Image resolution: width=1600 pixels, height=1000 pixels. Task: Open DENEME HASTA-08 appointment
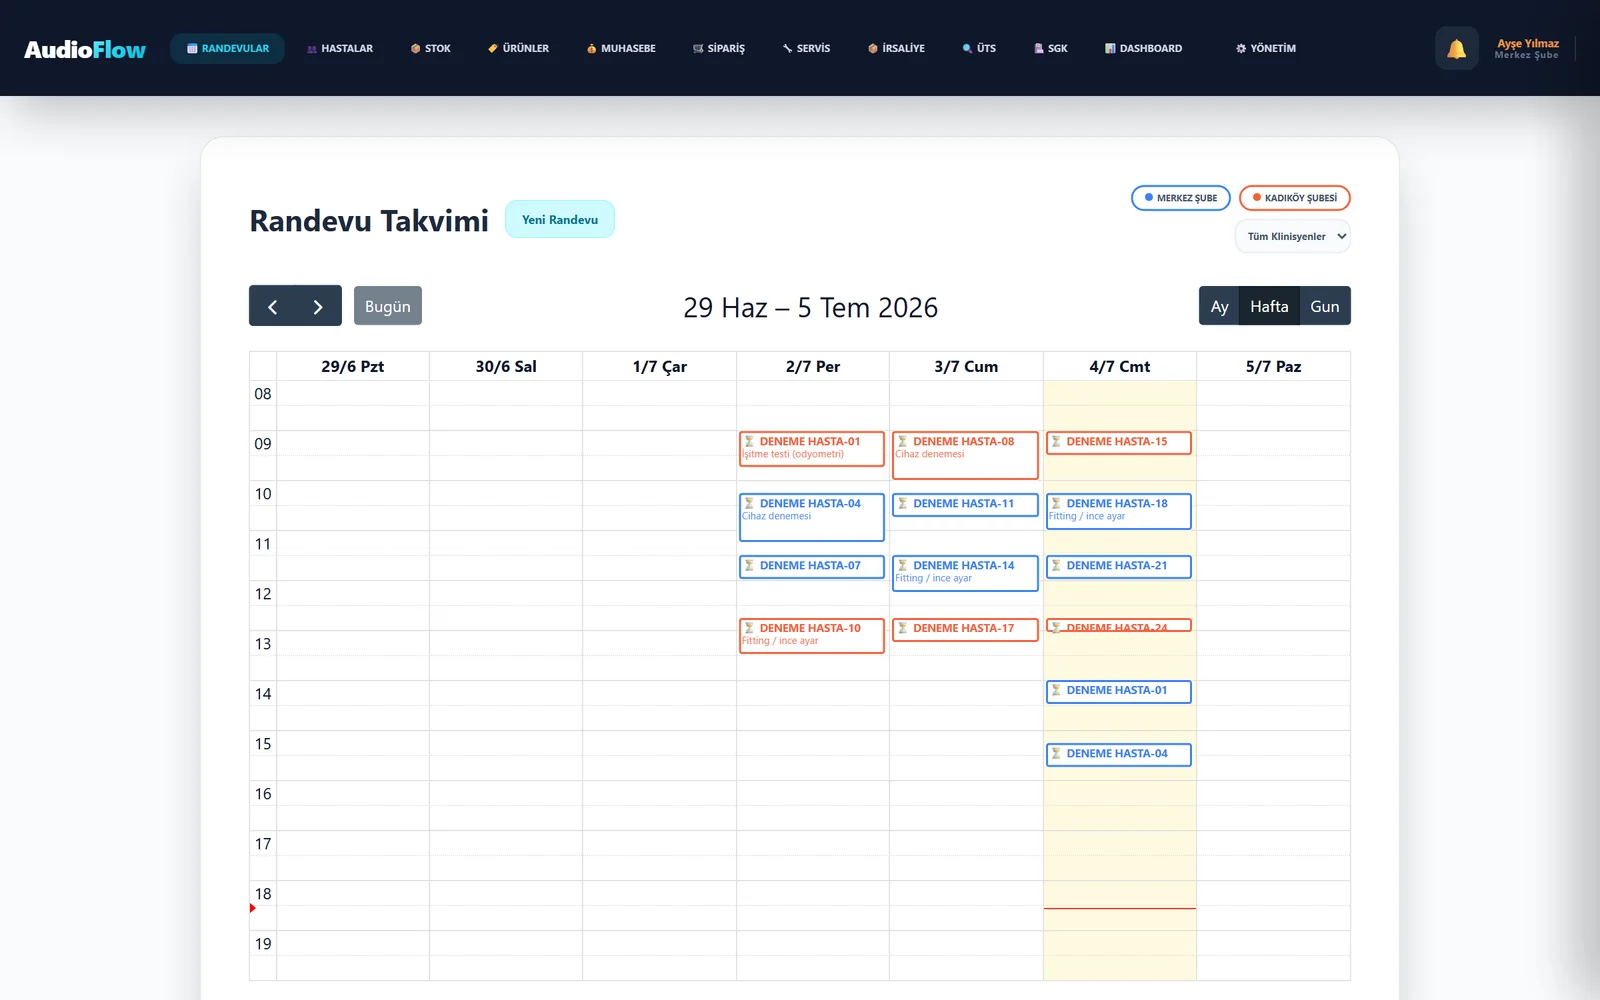965,455
